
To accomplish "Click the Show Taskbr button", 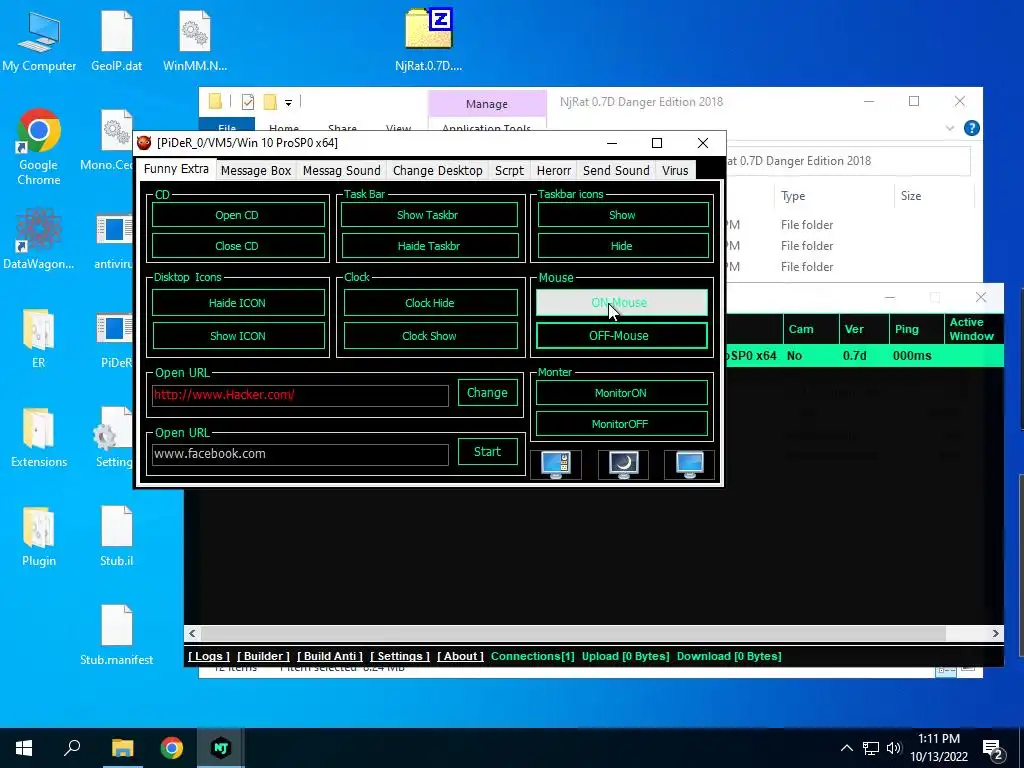I will pyautogui.click(x=429, y=215).
